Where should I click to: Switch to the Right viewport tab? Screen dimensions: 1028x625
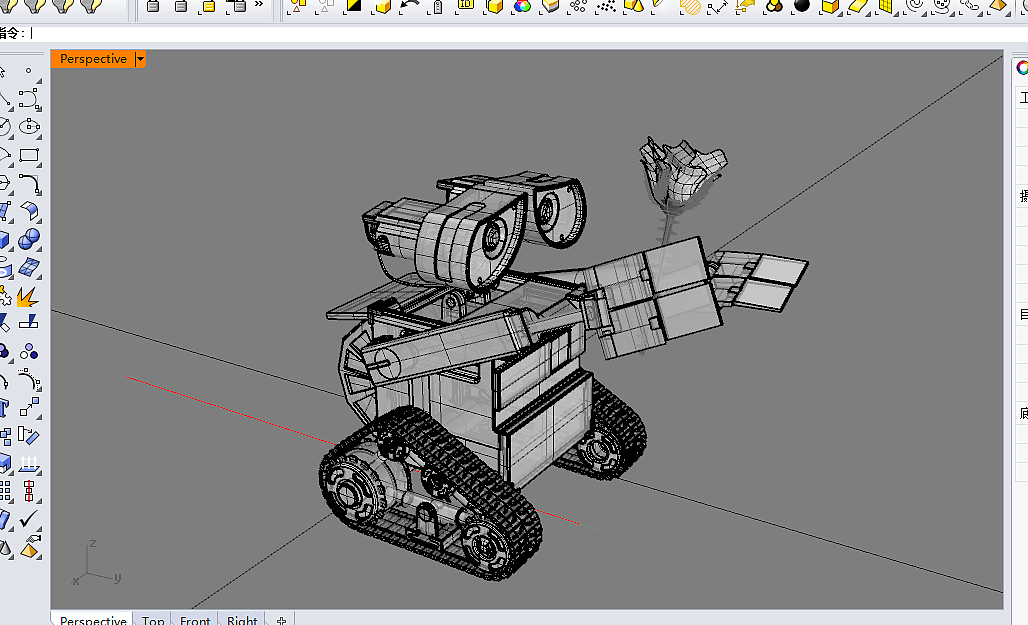pos(242,620)
